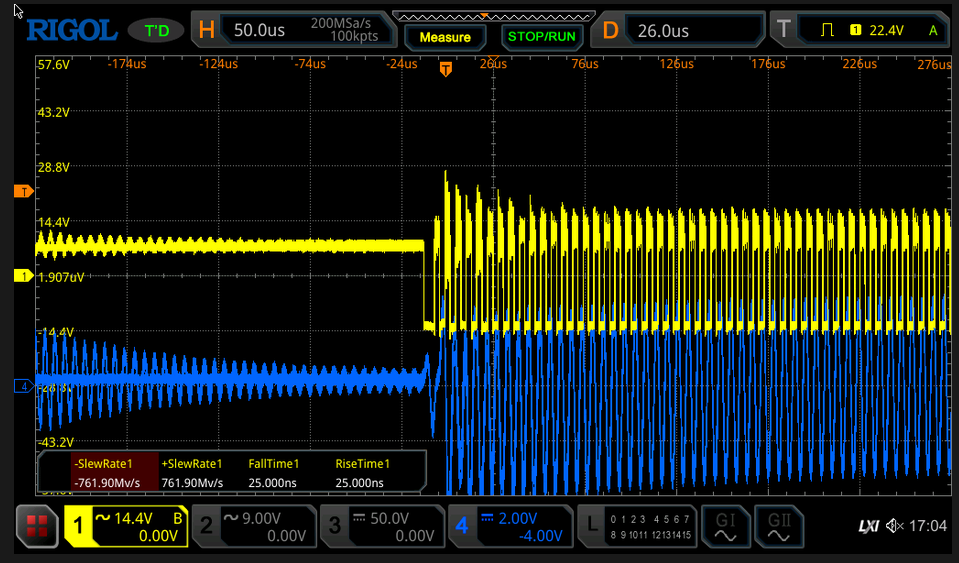
Task: Select the 50.0us timebase value
Action: (x=259, y=30)
